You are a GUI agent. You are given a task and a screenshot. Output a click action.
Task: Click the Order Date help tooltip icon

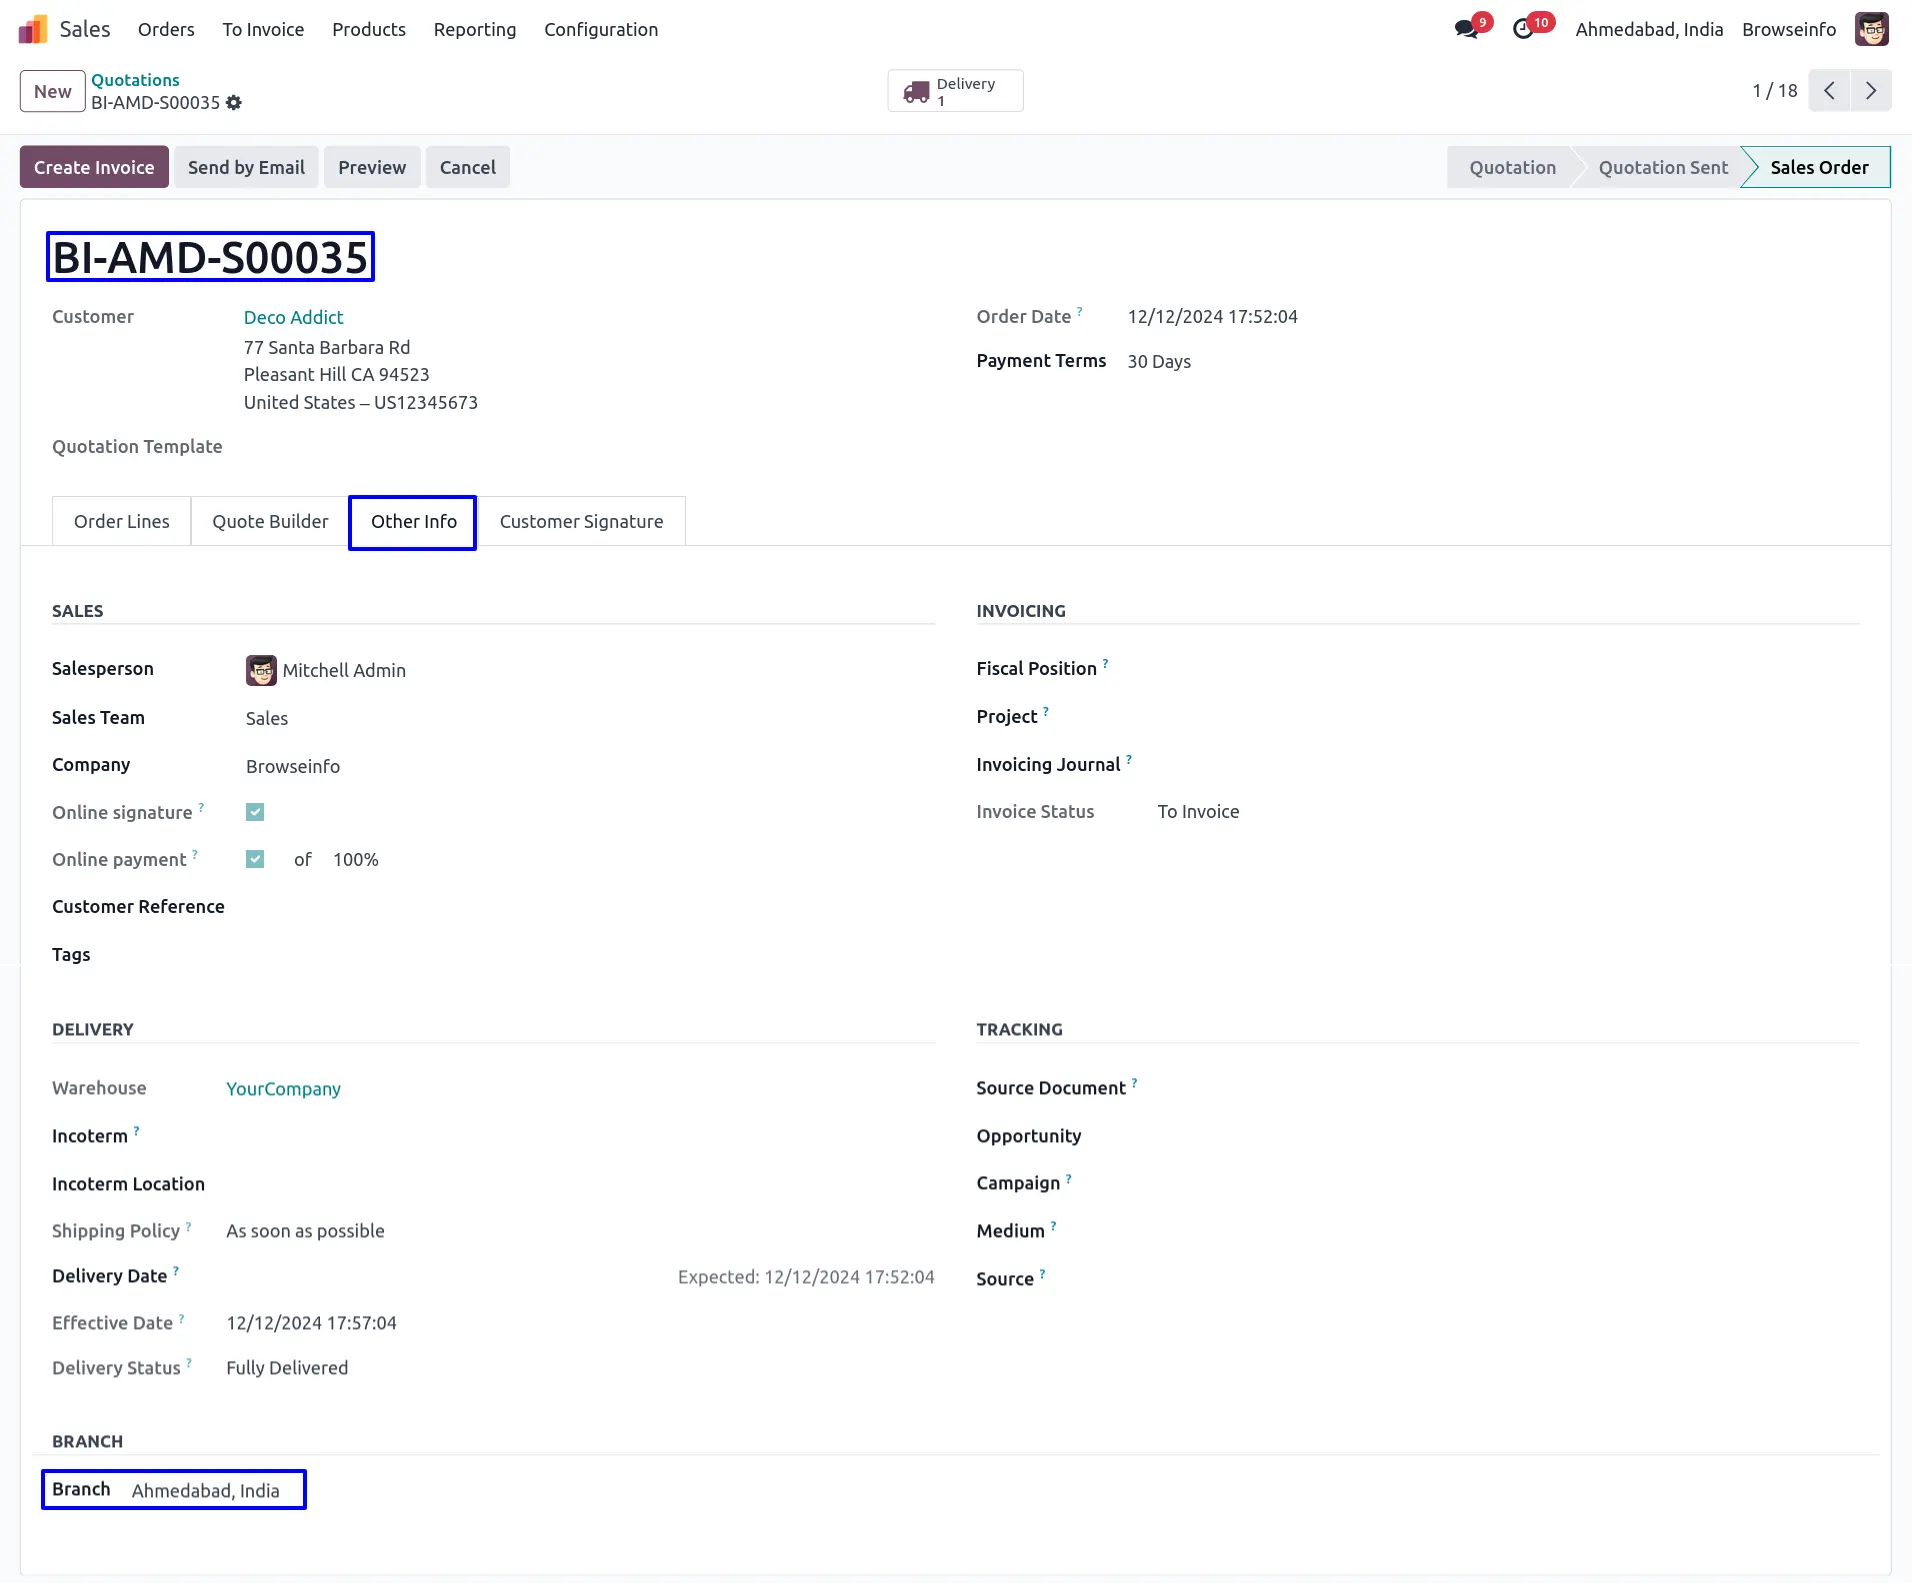click(1080, 311)
